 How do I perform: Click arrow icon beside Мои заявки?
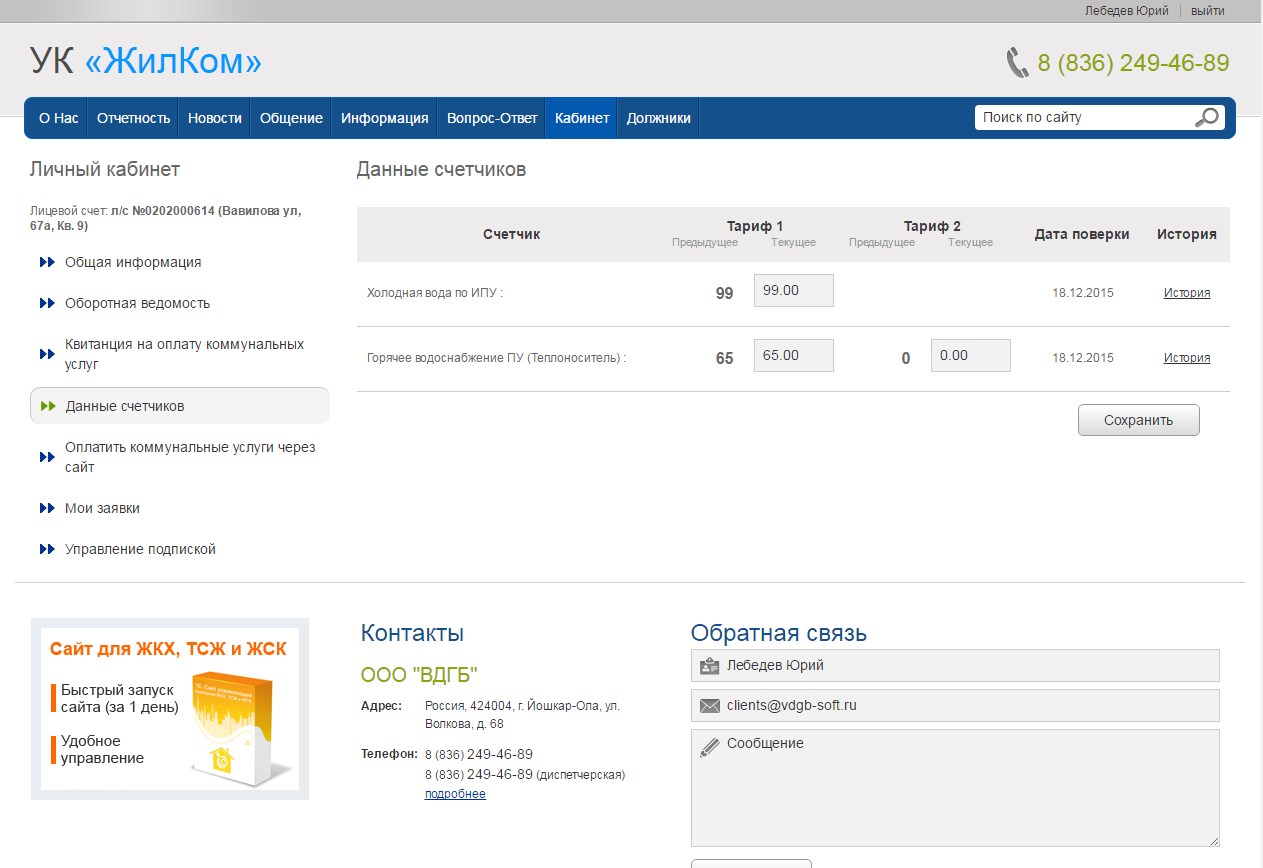click(x=47, y=508)
